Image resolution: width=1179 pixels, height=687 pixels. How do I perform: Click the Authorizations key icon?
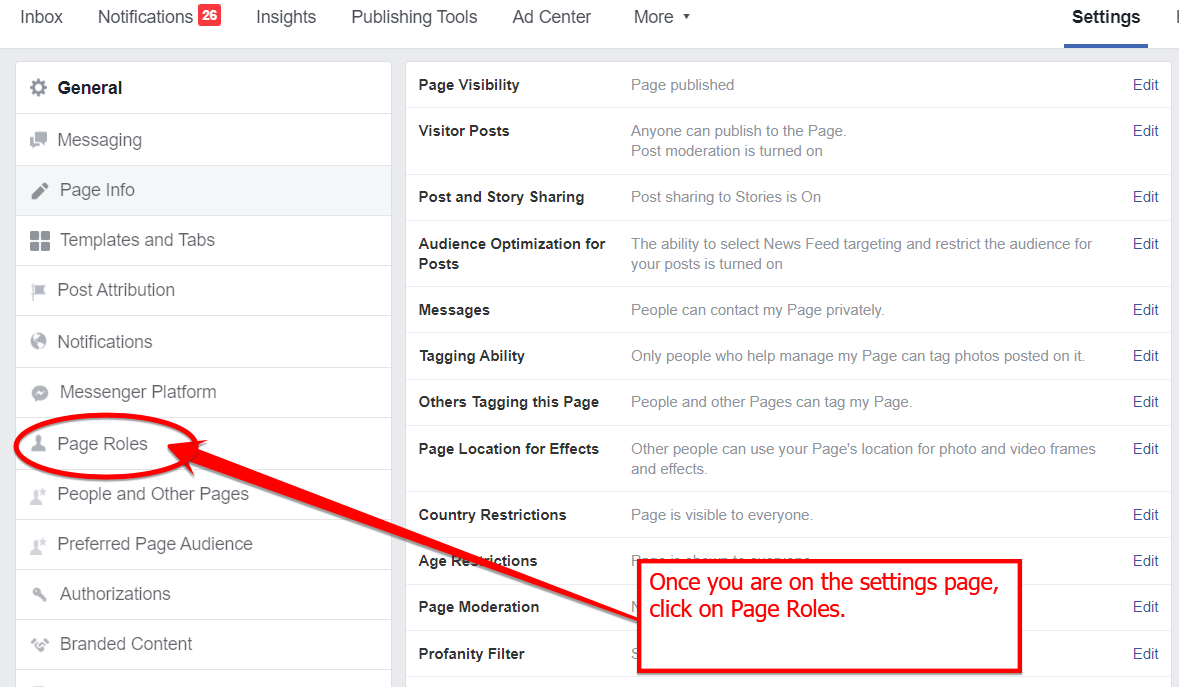click(x=40, y=595)
